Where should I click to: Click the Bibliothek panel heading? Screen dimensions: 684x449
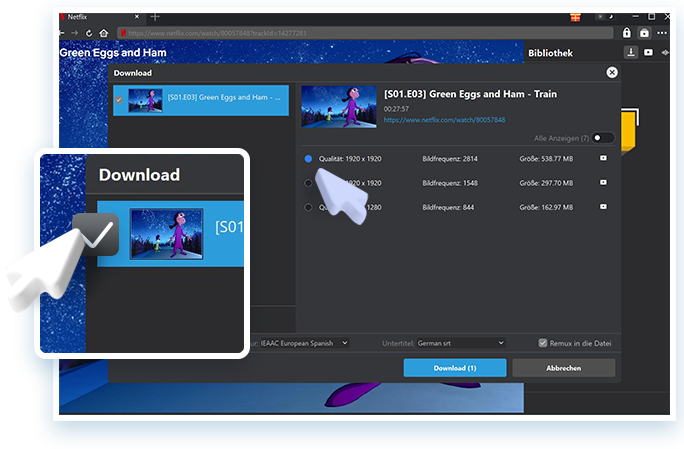coord(551,53)
